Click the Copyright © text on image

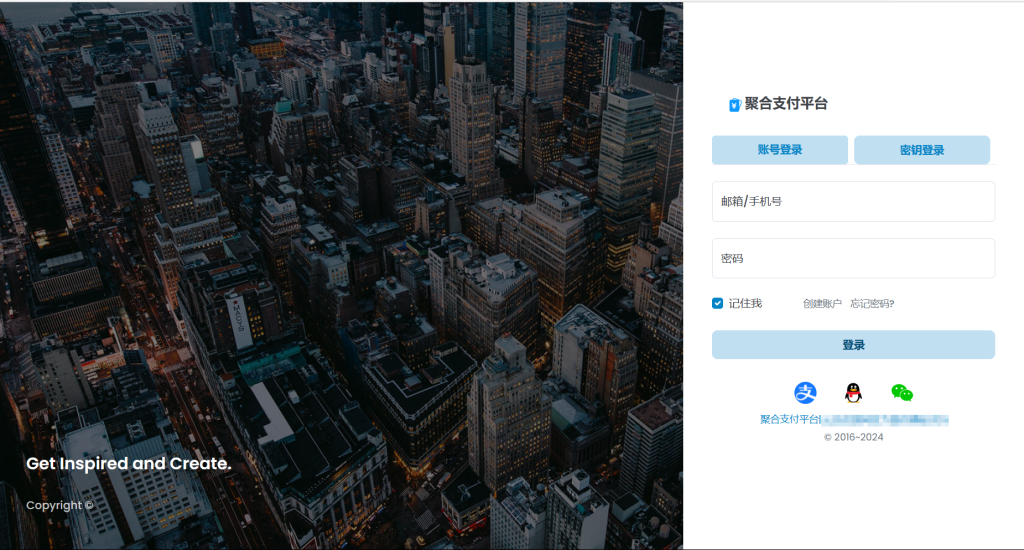click(59, 505)
